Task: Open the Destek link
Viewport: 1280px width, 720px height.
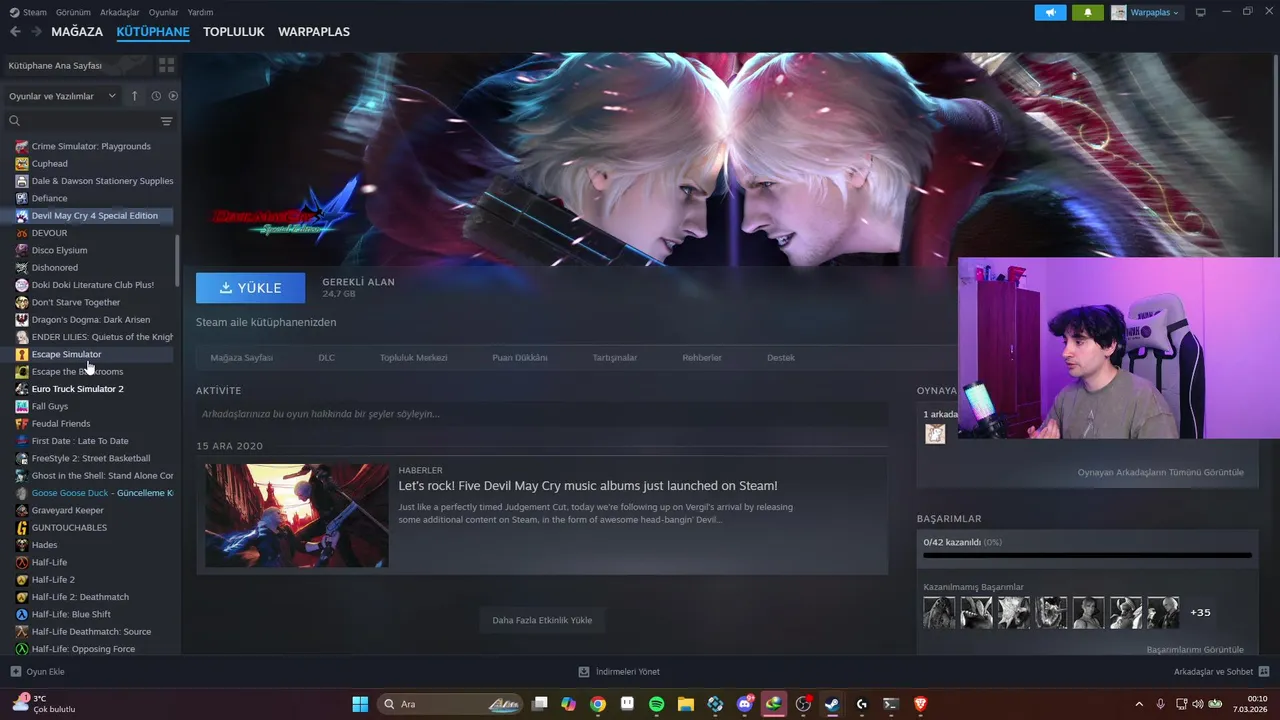Action: tap(781, 357)
